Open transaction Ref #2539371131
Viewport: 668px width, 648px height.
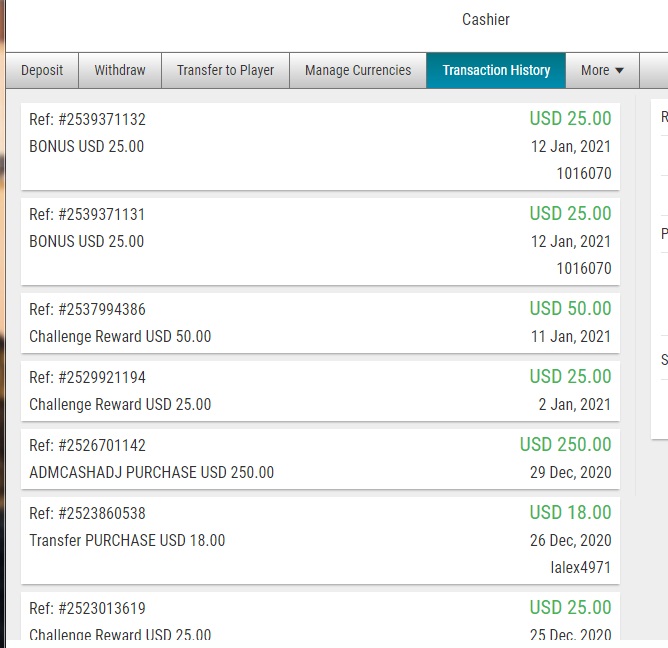[x=320, y=241]
